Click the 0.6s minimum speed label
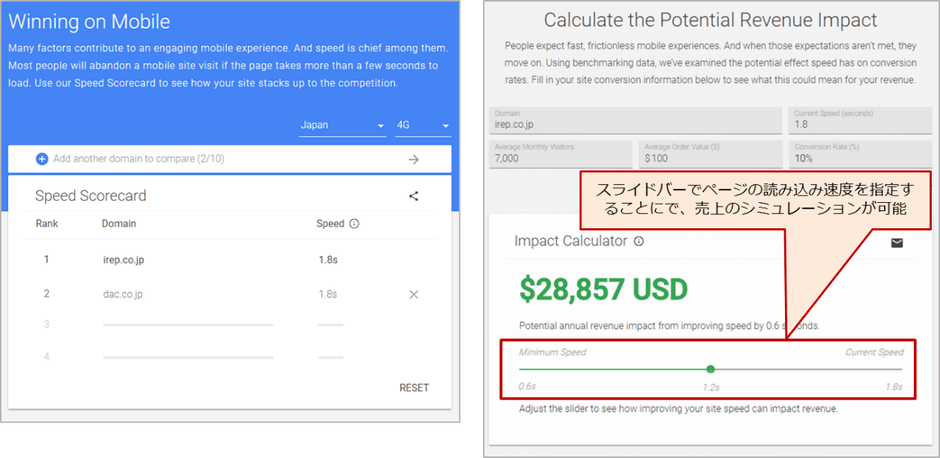The image size is (940, 458). click(x=528, y=387)
